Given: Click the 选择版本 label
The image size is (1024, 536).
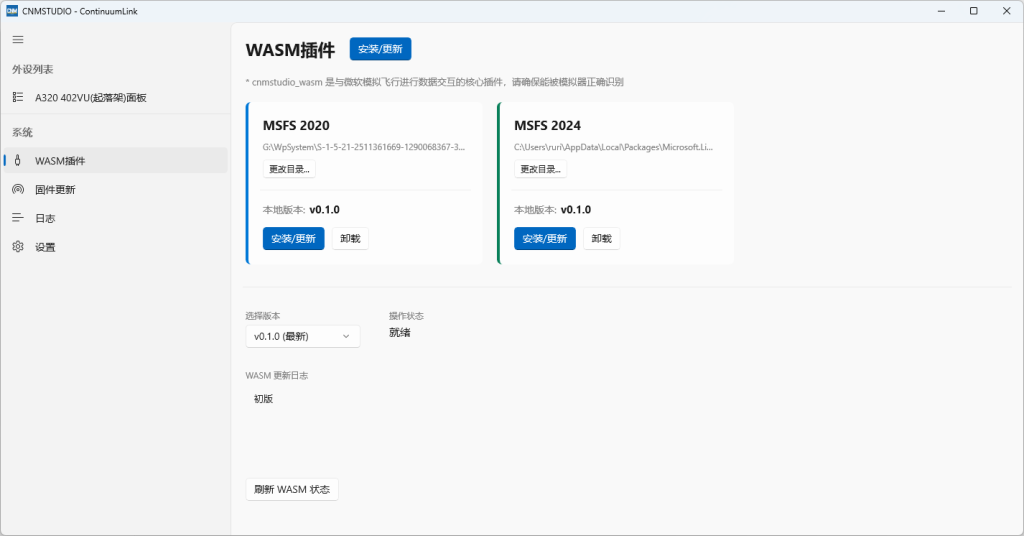Looking at the screenshot, I should point(263,316).
